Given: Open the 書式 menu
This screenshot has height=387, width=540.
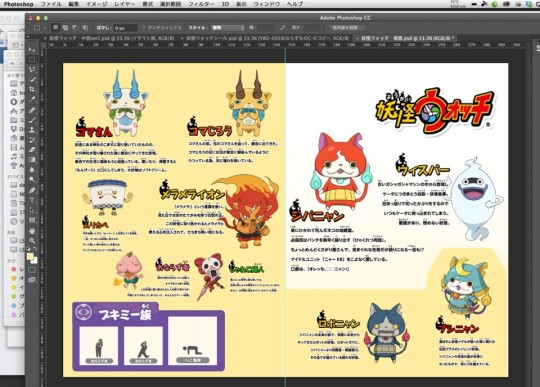Looking at the screenshot, I should point(148,4).
